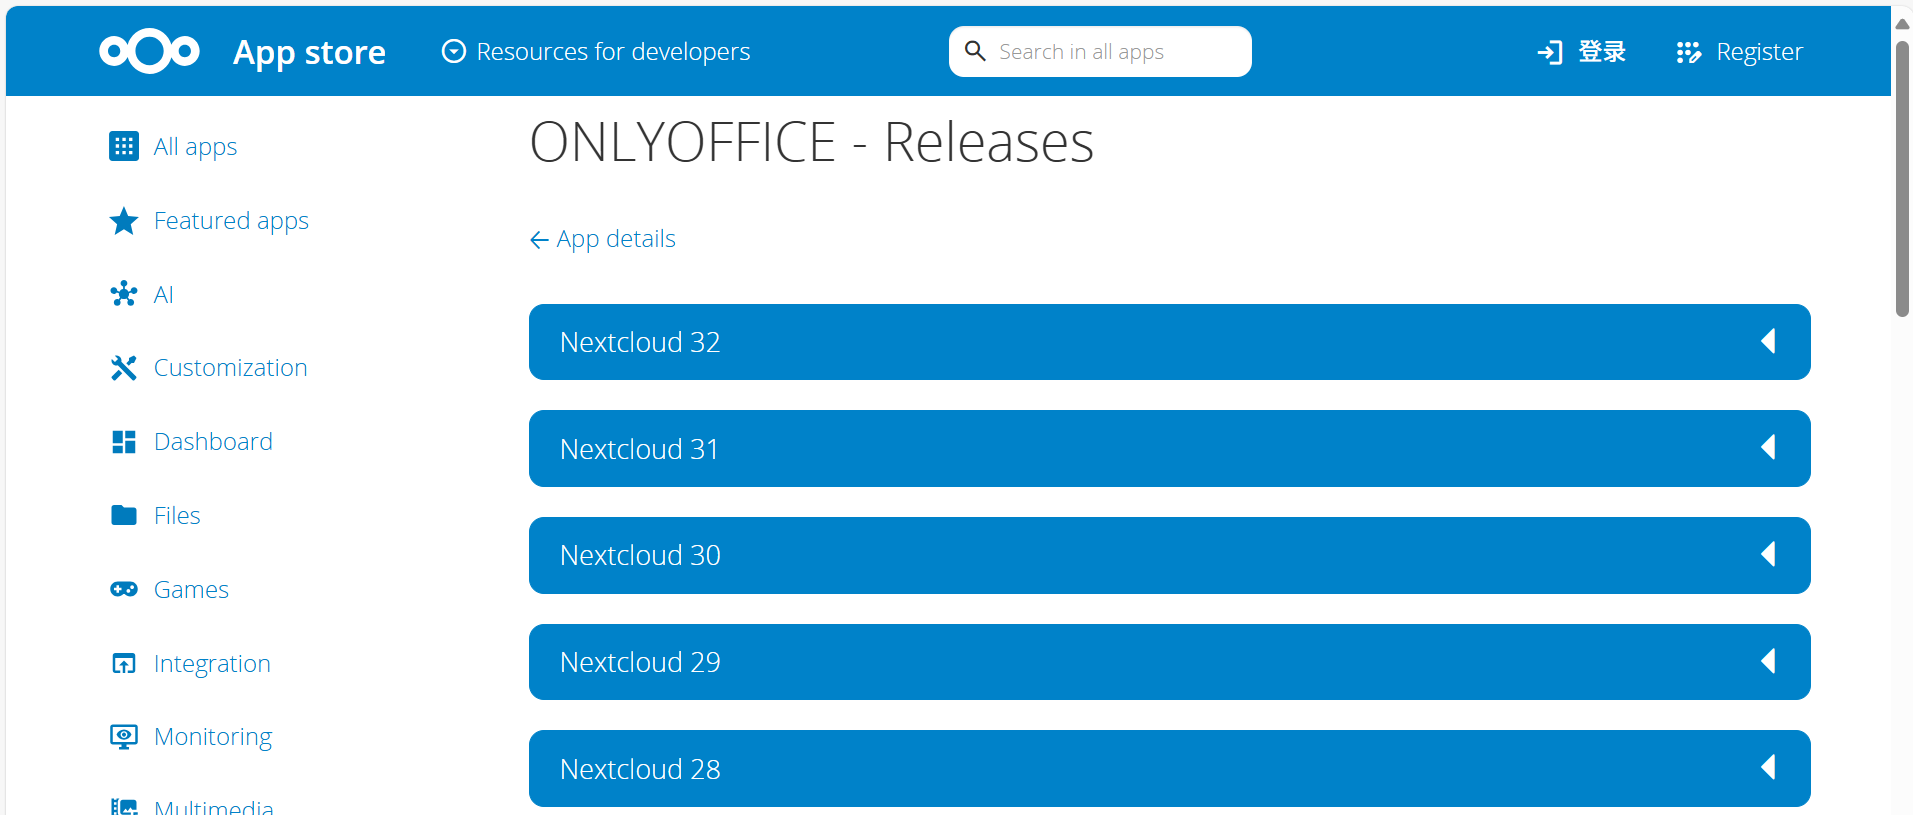Expand the Nextcloud 30 releases section
The height and width of the screenshot is (815, 1913).
point(1170,555)
